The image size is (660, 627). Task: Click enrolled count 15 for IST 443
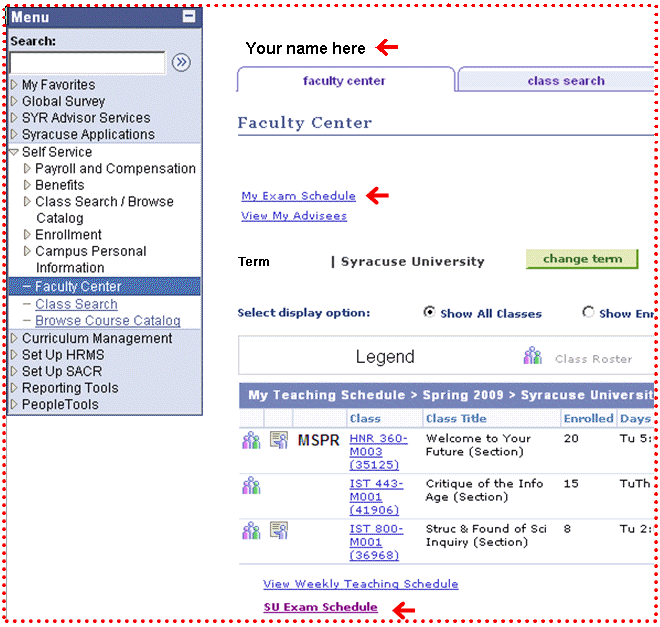tap(571, 484)
